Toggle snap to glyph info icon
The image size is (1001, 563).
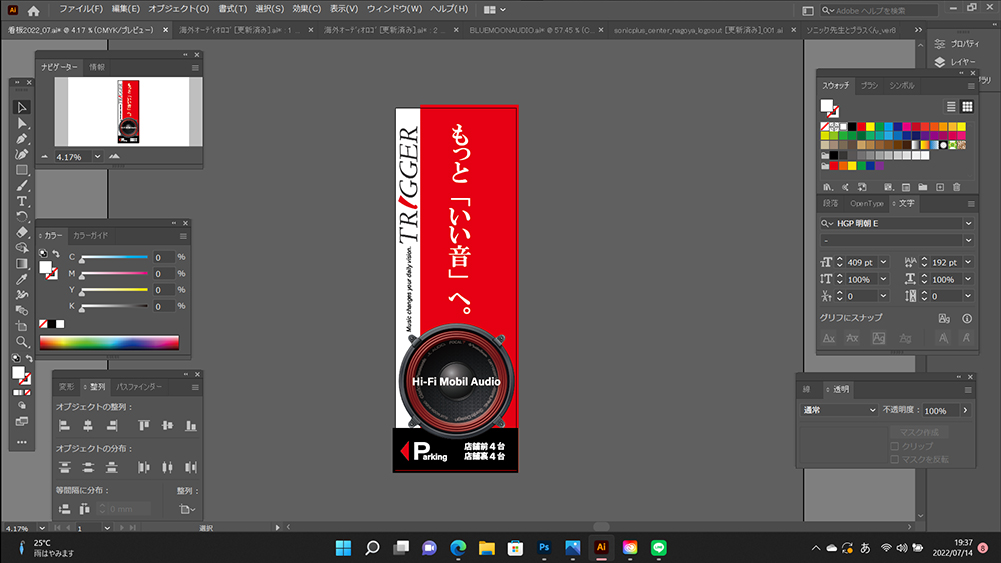967,319
